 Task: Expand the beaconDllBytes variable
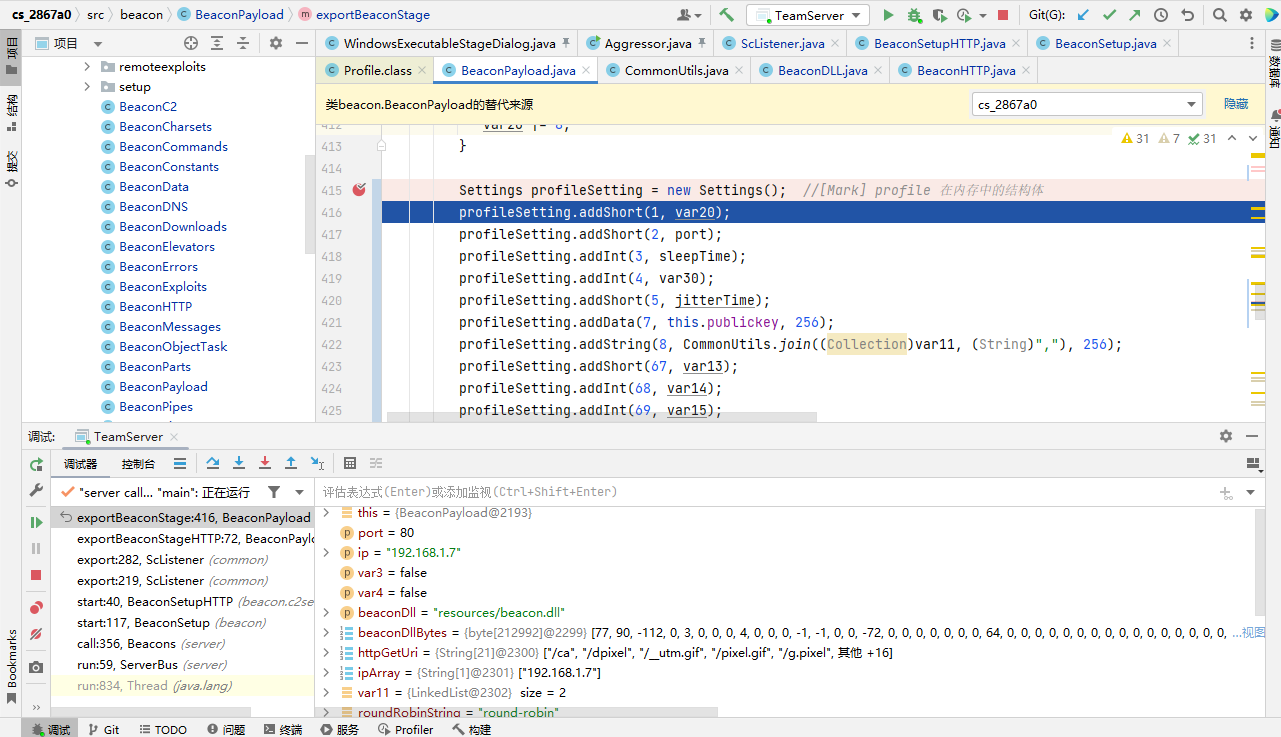pos(325,633)
